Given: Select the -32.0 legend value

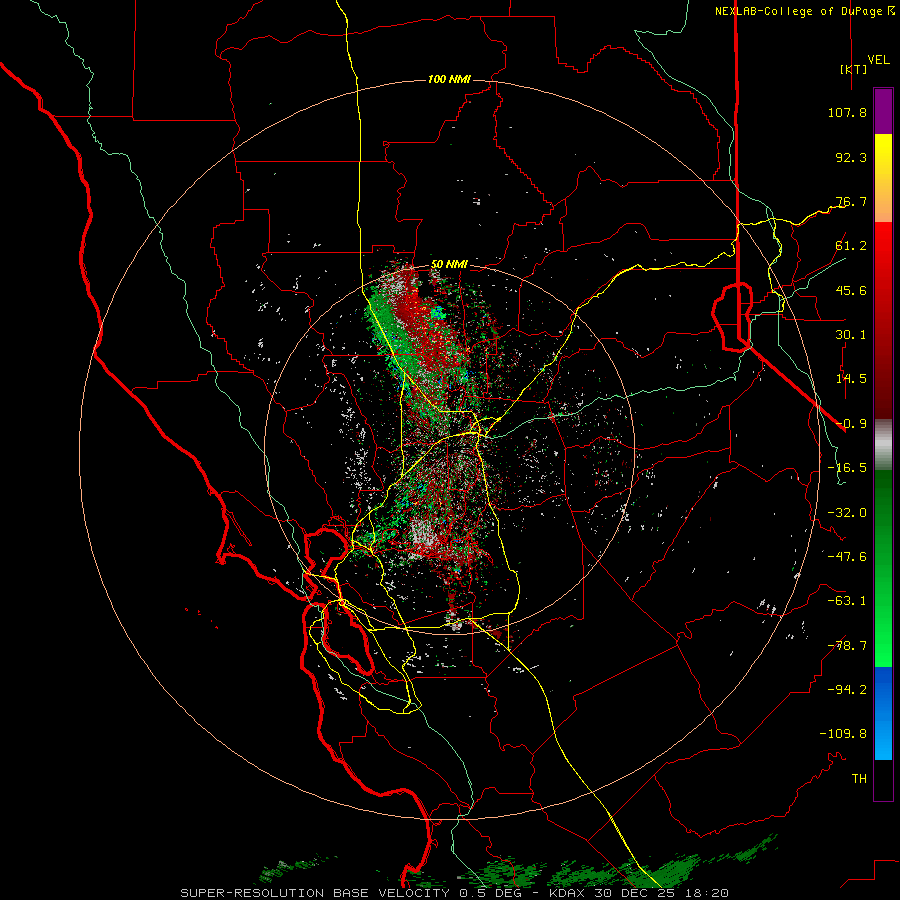Looking at the screenshot, I should point(847,513).
